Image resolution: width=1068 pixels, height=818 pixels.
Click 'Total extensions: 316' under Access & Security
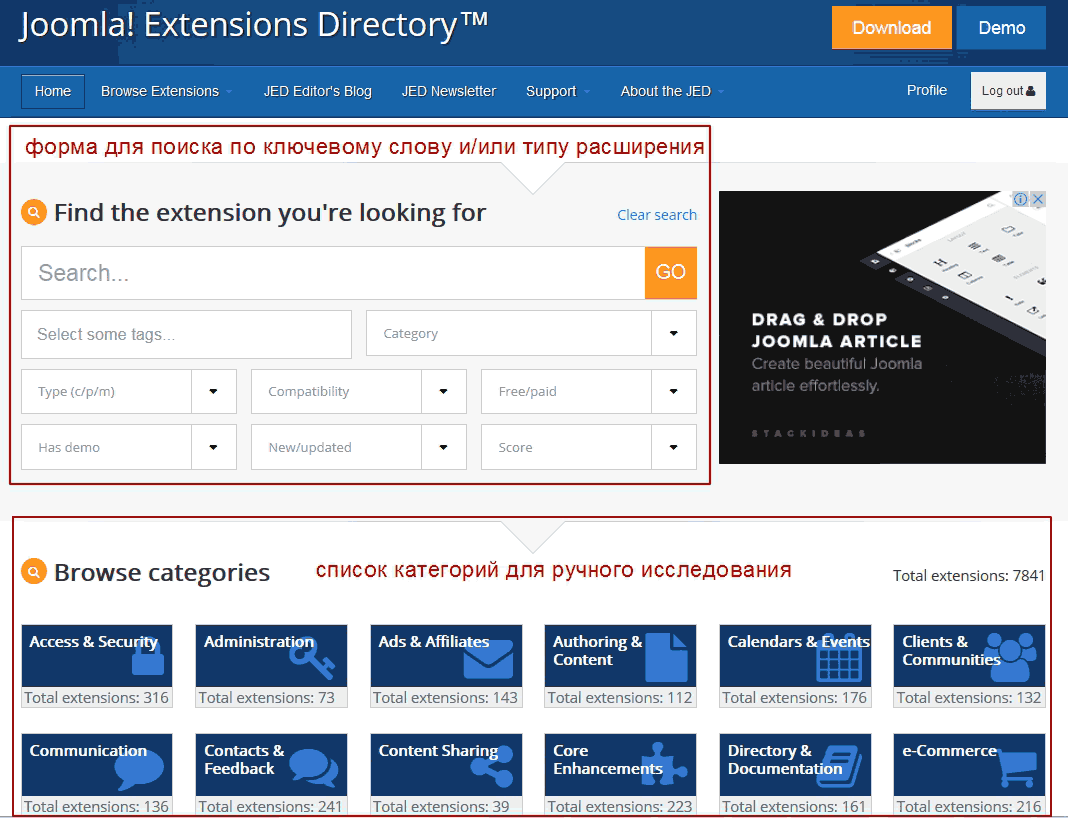pyautogui.click(x=97, y=697)
